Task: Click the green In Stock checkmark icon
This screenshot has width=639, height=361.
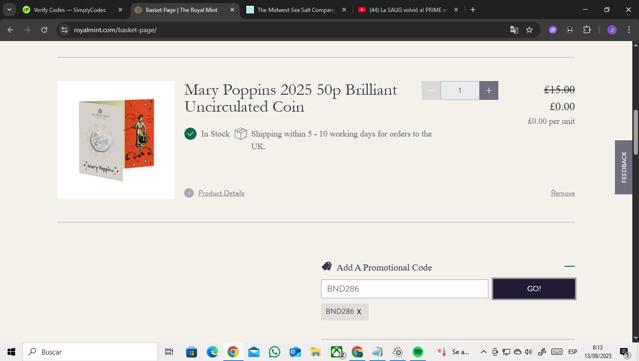Action: [x=190, y=134]
